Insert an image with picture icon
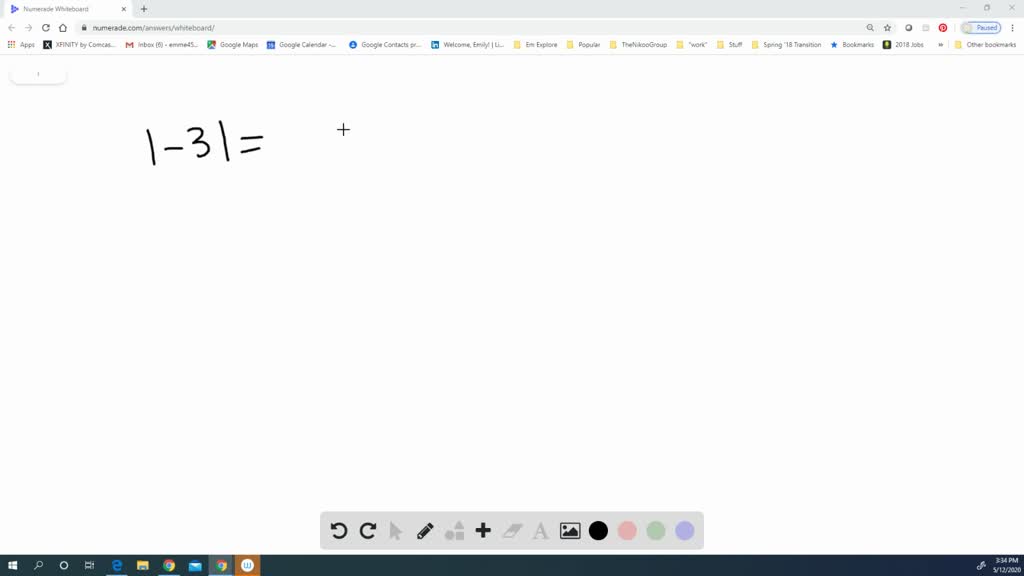Screen dimensions: 1024x576 (x=570, y=531)
